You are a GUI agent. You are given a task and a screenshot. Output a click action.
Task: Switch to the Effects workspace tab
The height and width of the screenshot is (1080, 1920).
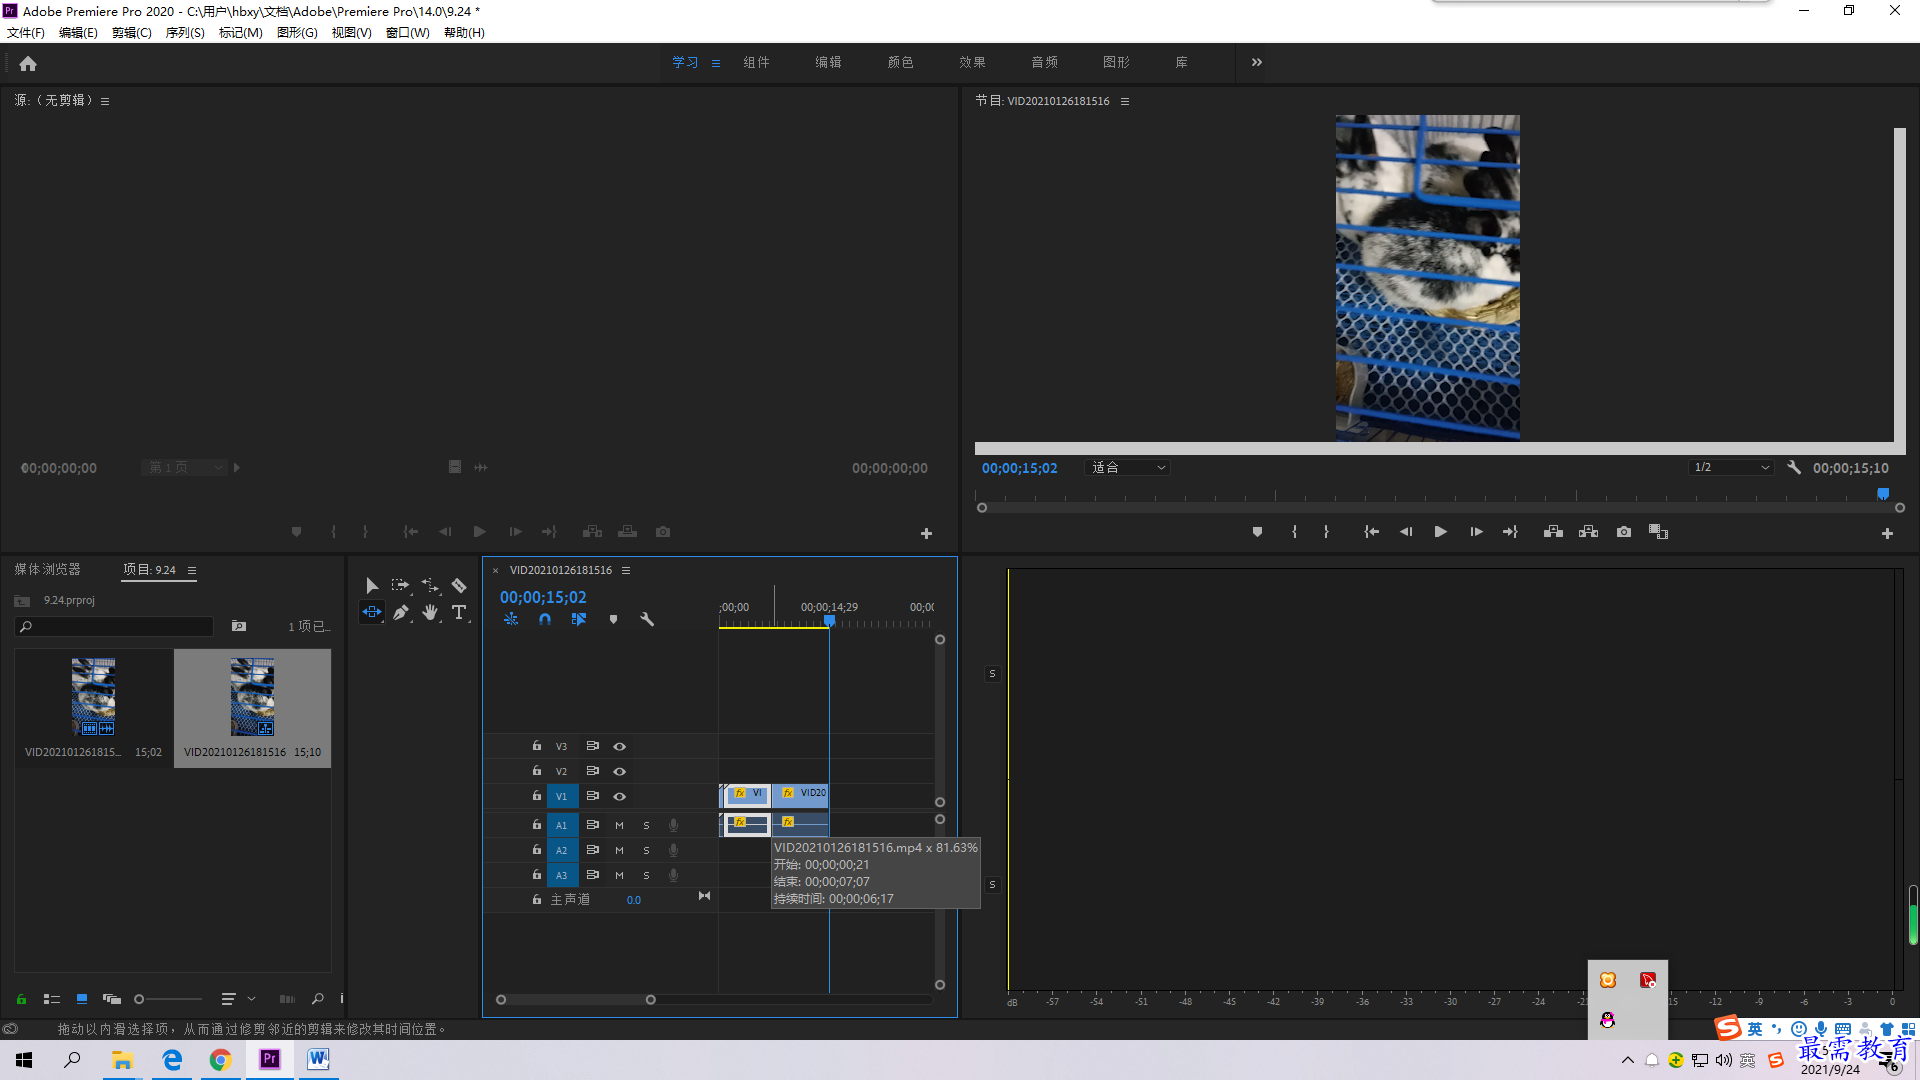pyautogui.click(x=973, y=62)
